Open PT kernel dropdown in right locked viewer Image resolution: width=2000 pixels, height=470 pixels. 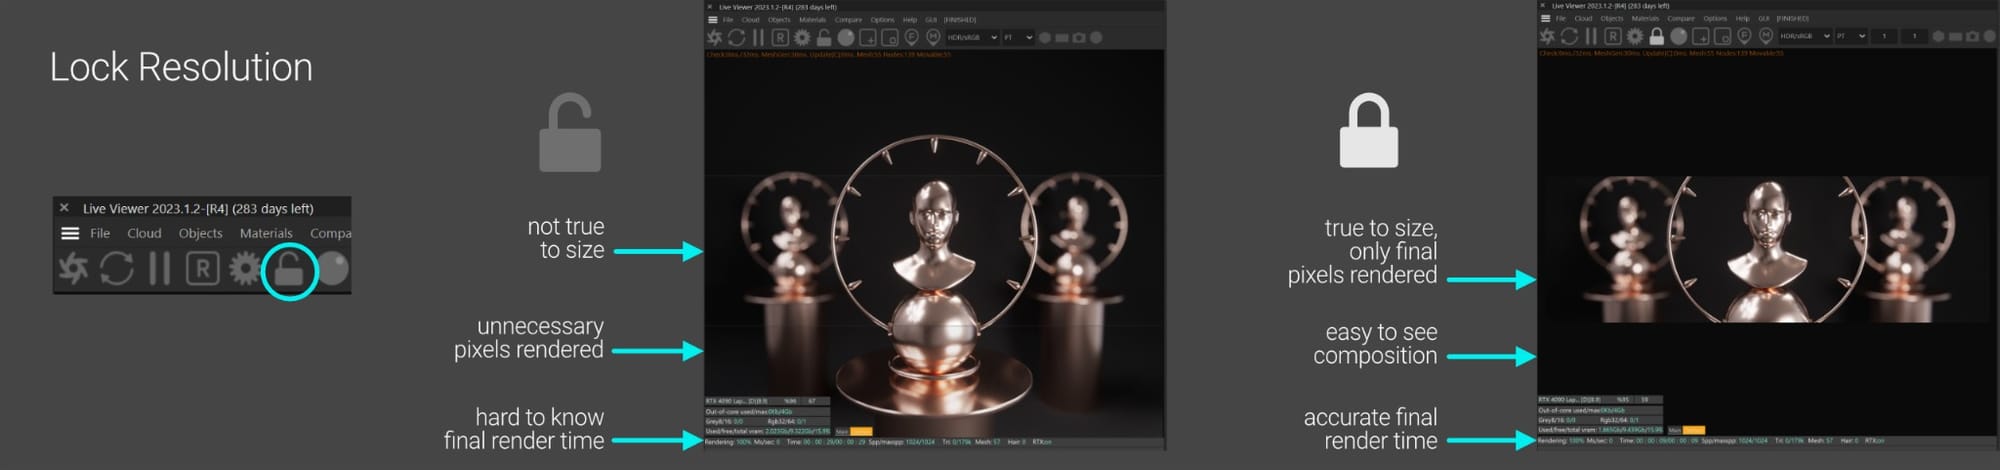(x=1851, y=36)
